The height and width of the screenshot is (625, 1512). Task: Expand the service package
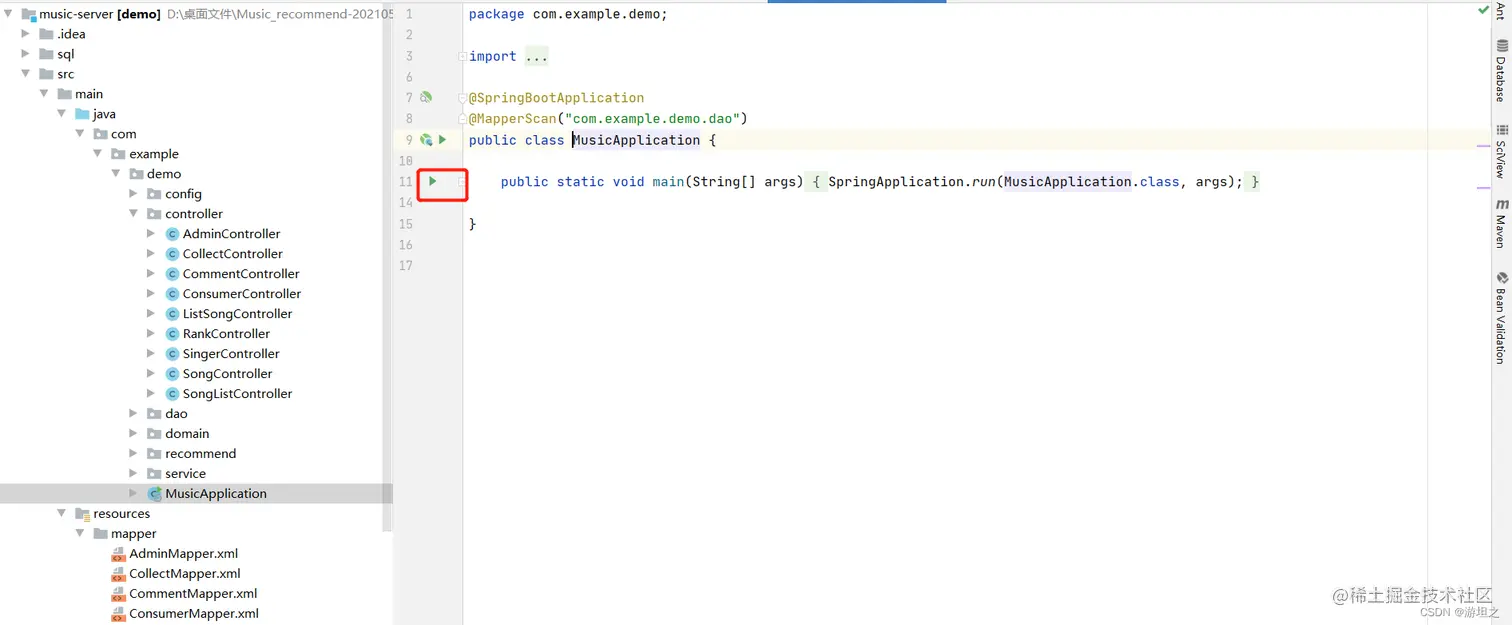[x=134, y=474]
